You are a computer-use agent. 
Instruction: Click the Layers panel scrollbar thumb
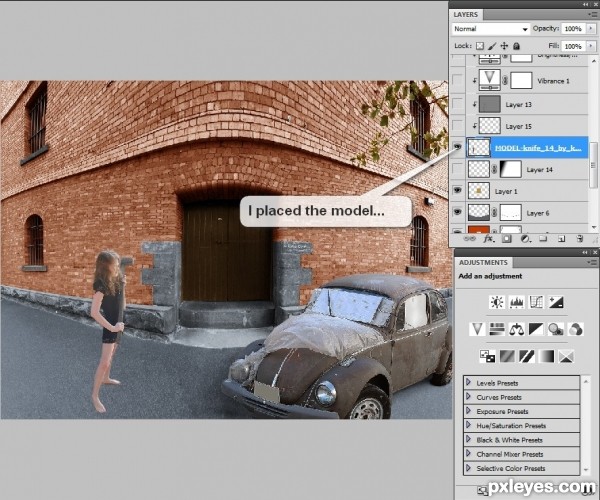[x=593, y=165]
